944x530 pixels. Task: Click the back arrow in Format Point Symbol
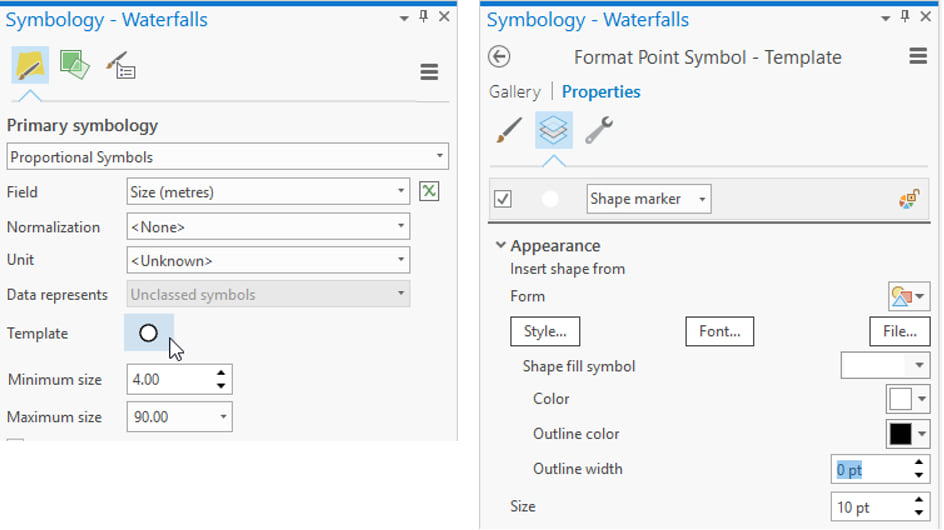499,57
